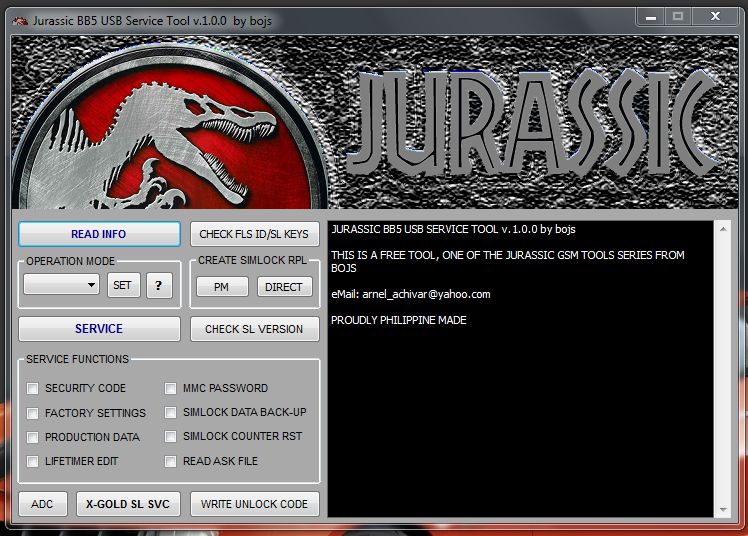
Task: Check the LIFETIMER EDIT option
Action: (32, 461)
